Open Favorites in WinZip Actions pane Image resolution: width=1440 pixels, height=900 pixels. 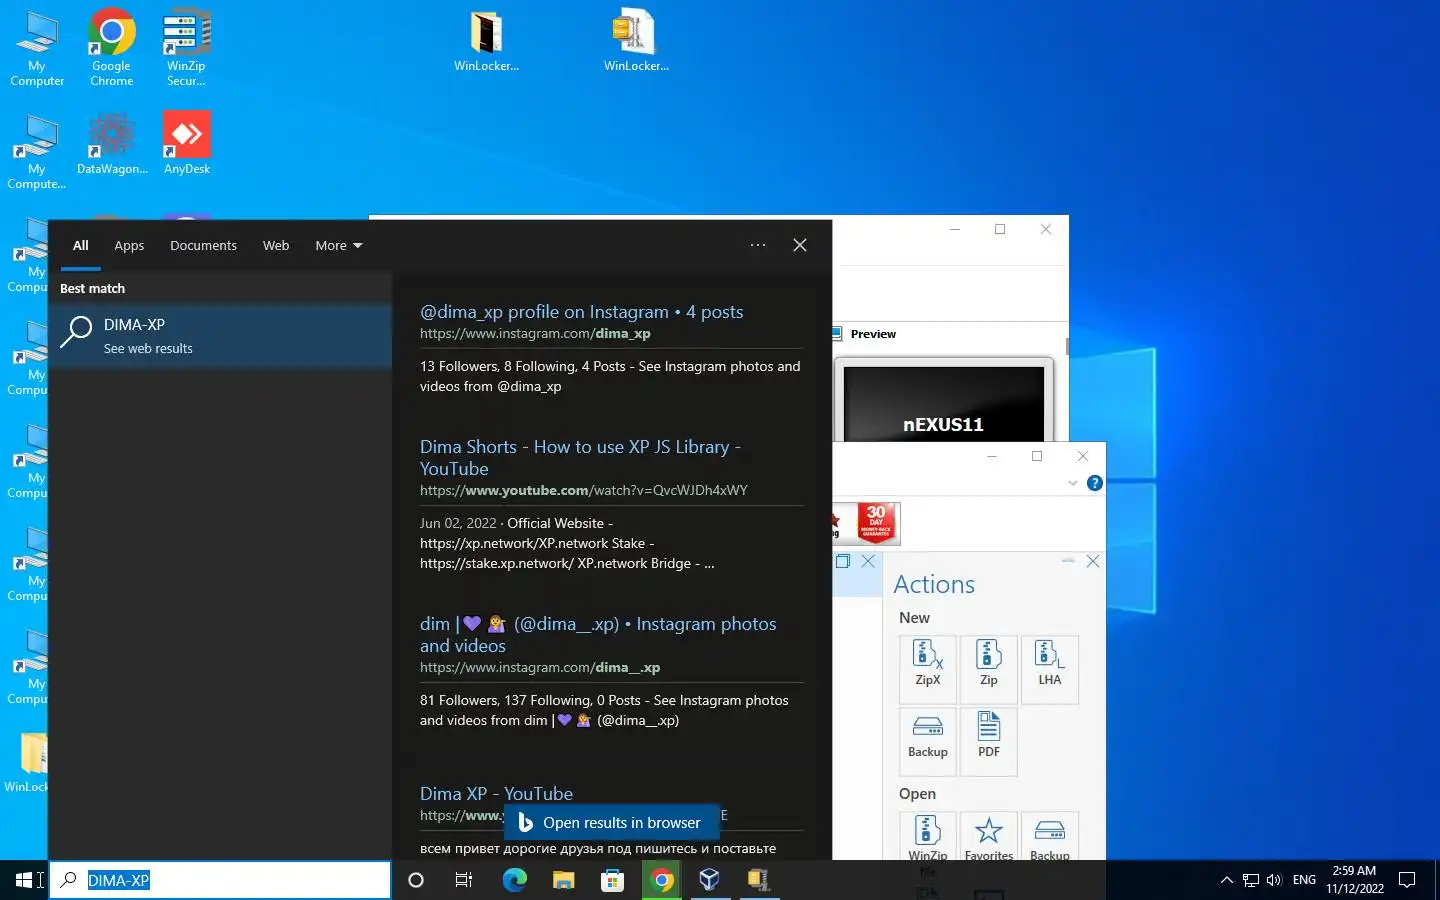point(989,837)
